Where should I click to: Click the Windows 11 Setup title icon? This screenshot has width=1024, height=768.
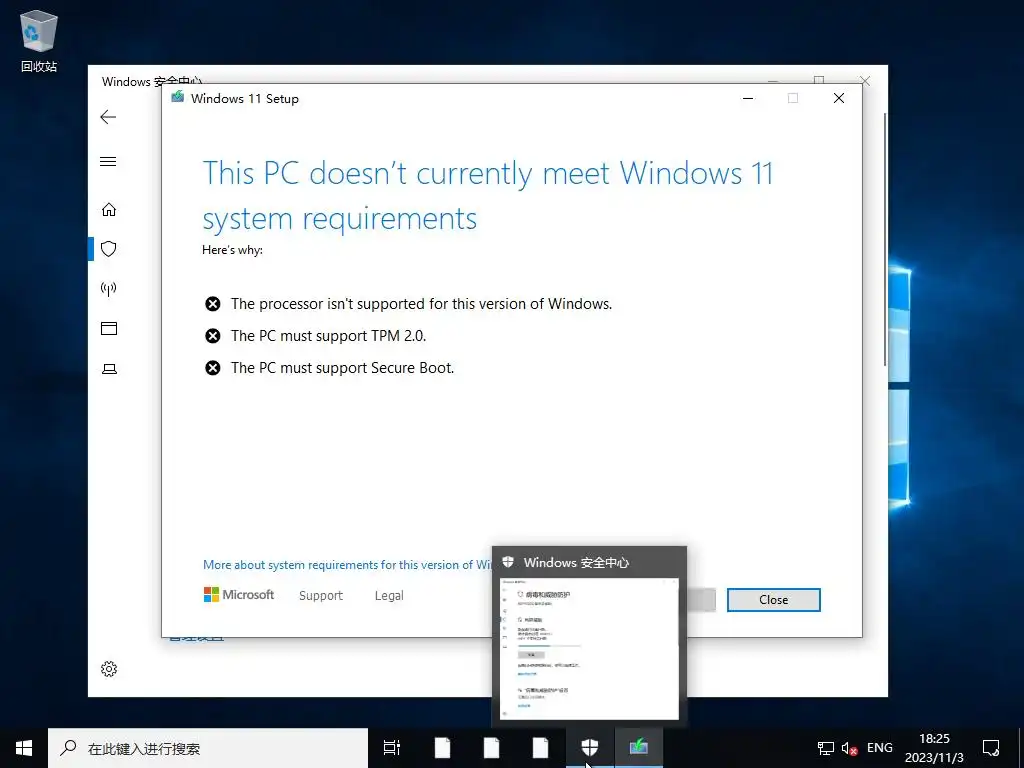(177, 97)
